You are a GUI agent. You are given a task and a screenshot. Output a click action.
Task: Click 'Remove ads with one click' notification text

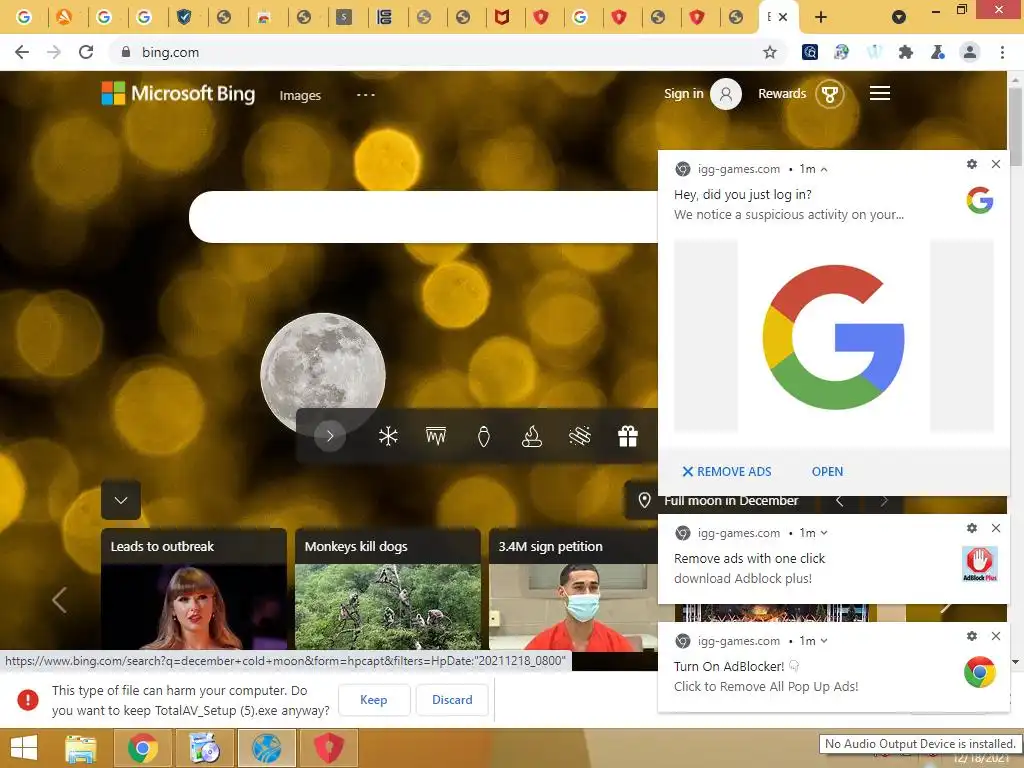[x=749, y=558]
